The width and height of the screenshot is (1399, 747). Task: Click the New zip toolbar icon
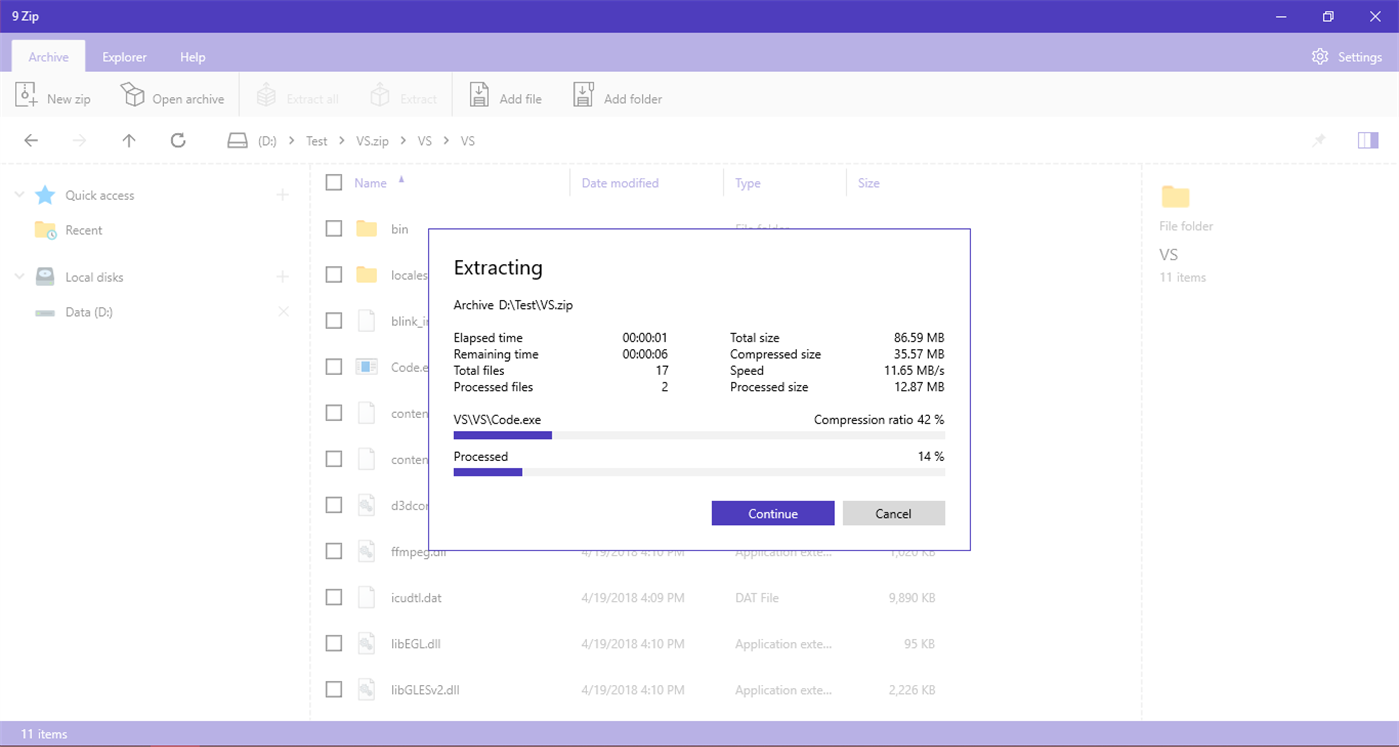[x=26, y=95]
